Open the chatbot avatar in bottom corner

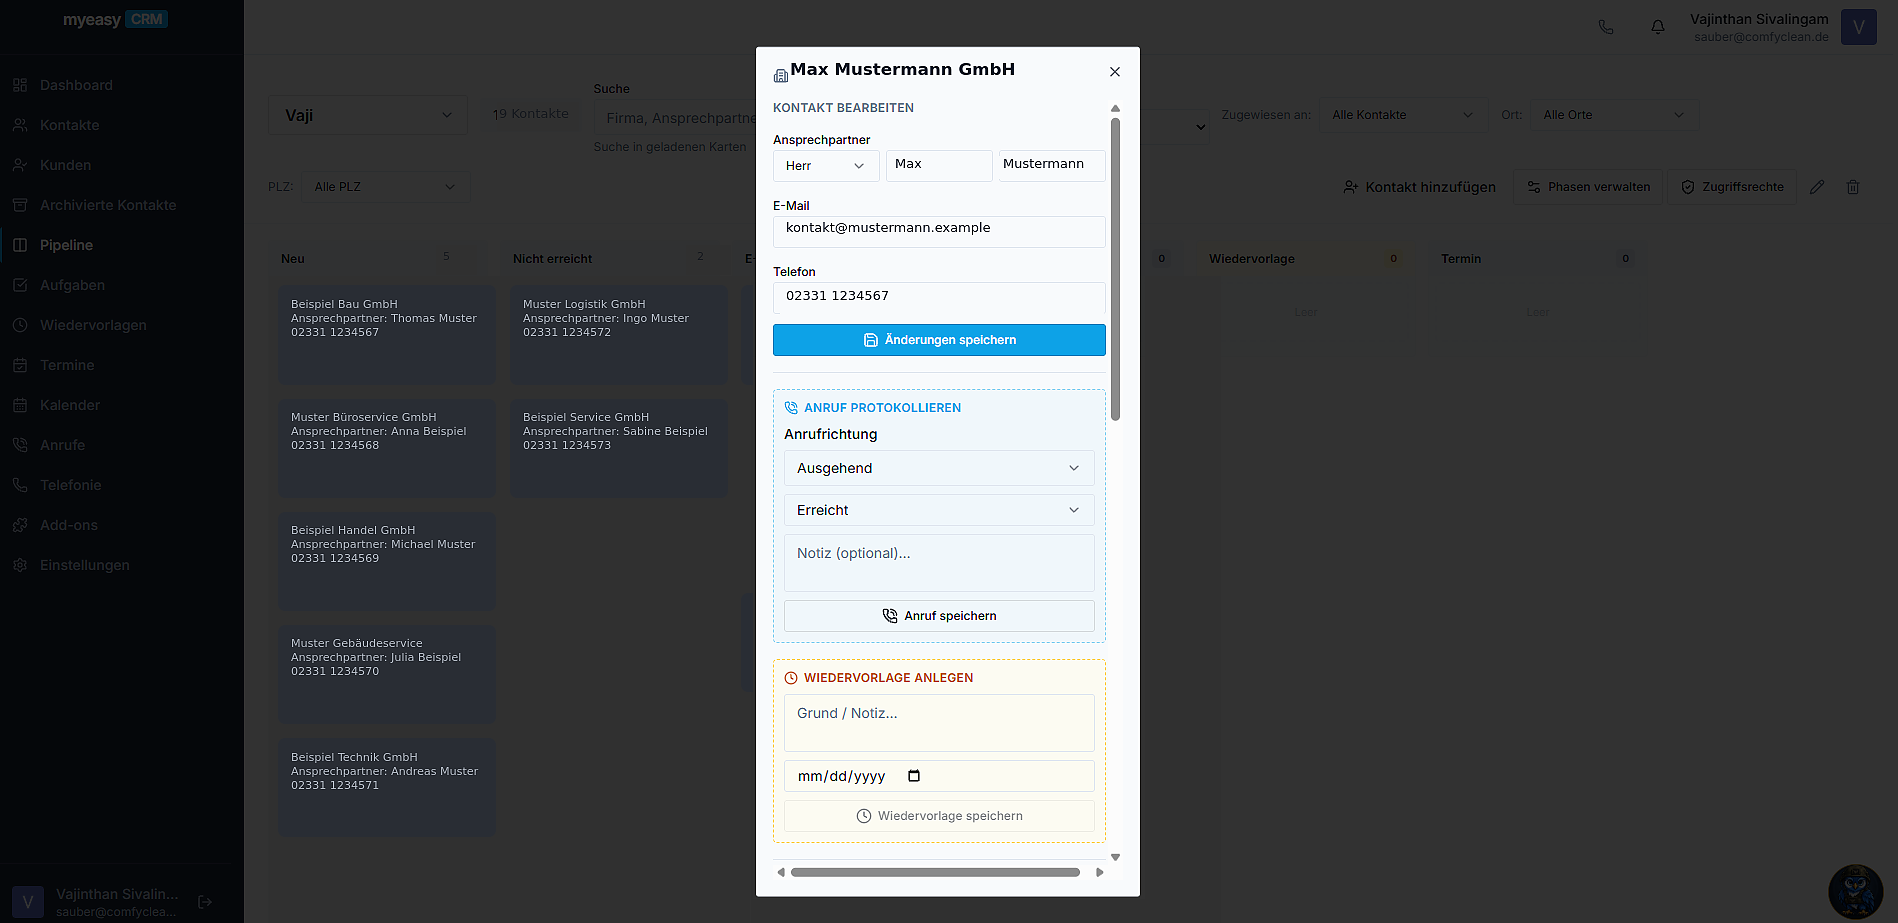coord(1856,892)
